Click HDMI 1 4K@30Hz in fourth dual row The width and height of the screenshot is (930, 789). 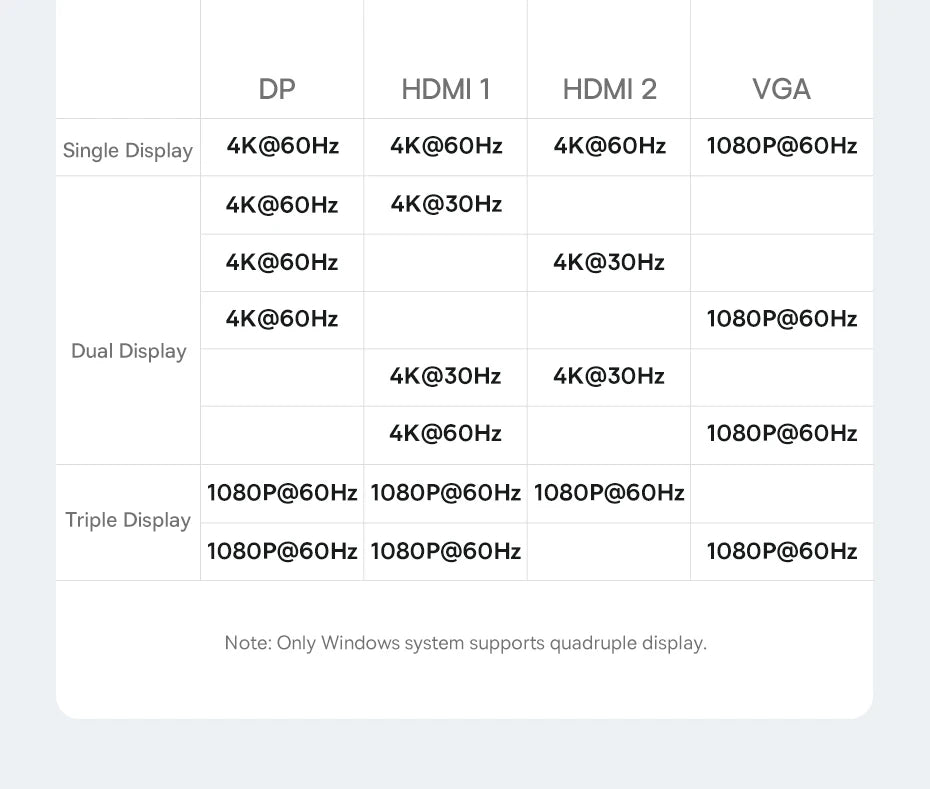445,376
